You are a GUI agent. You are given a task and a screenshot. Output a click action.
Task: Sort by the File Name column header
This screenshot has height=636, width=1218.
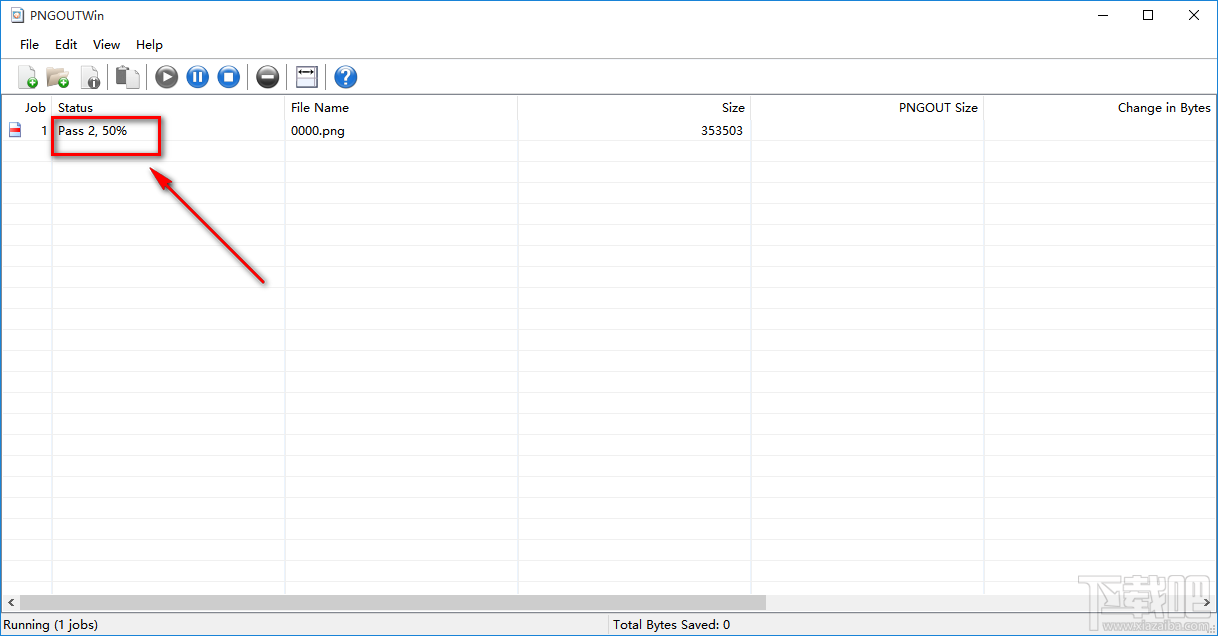[401, 108]
